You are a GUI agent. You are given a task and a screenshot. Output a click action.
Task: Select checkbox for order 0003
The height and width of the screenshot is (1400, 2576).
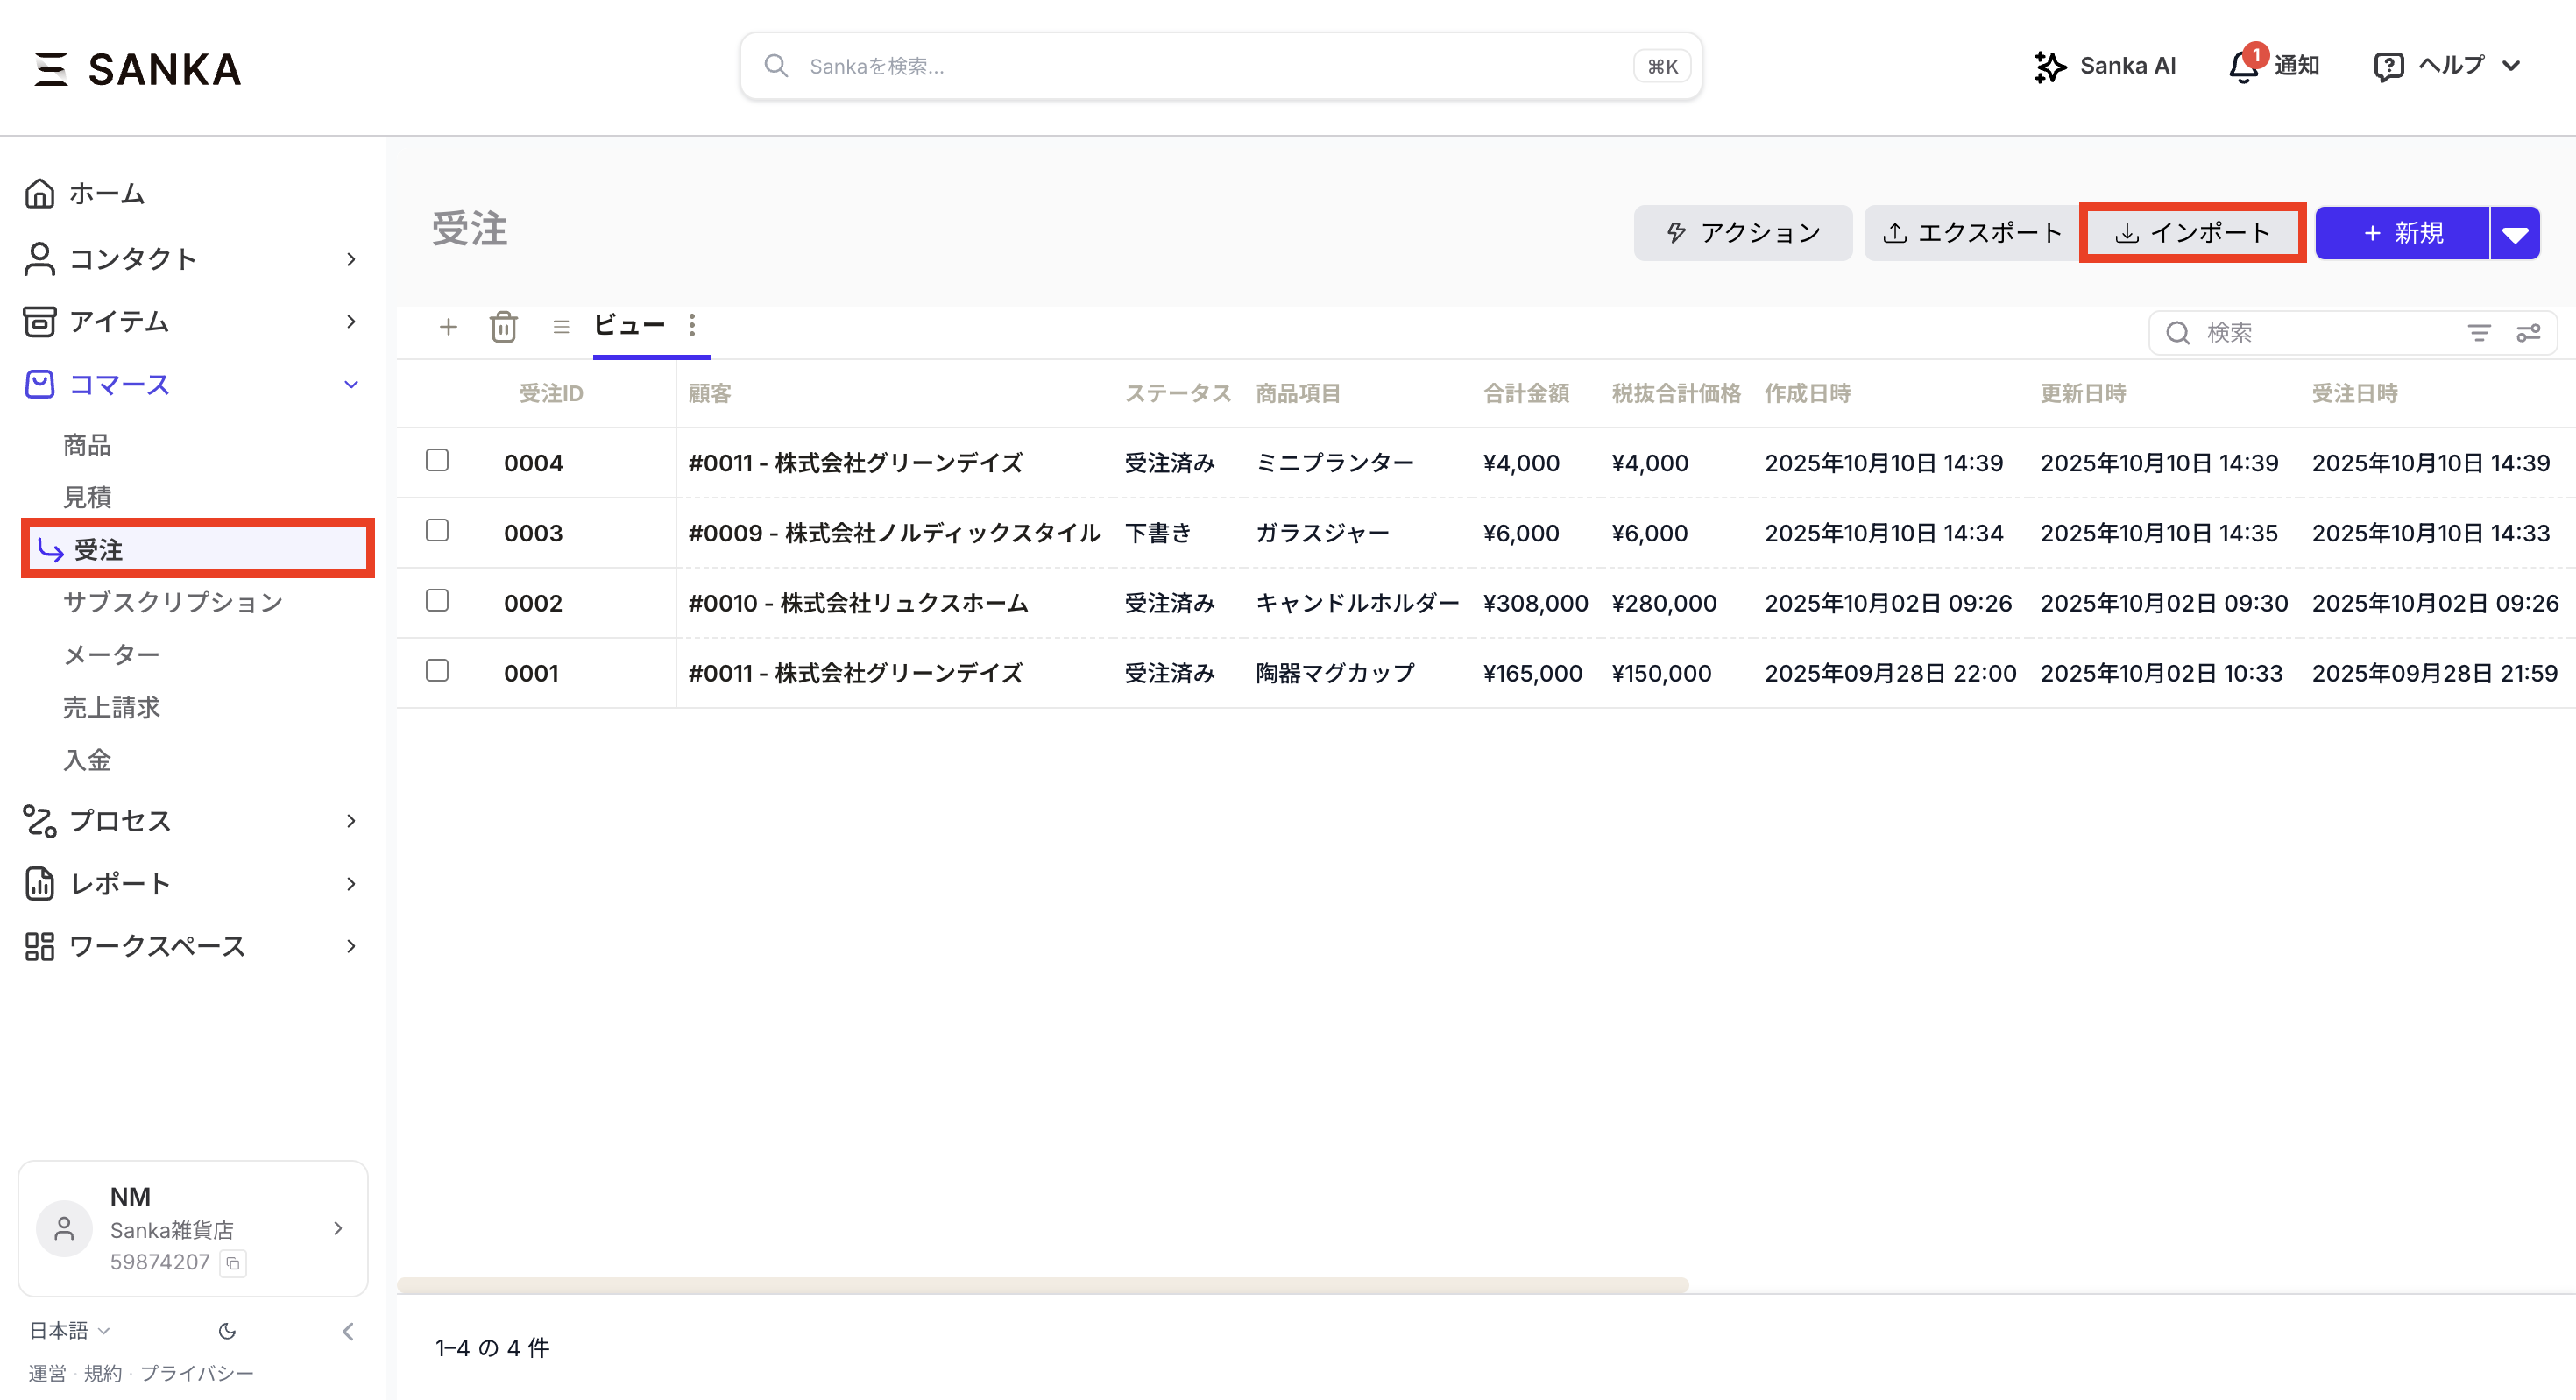coord(437,530)
